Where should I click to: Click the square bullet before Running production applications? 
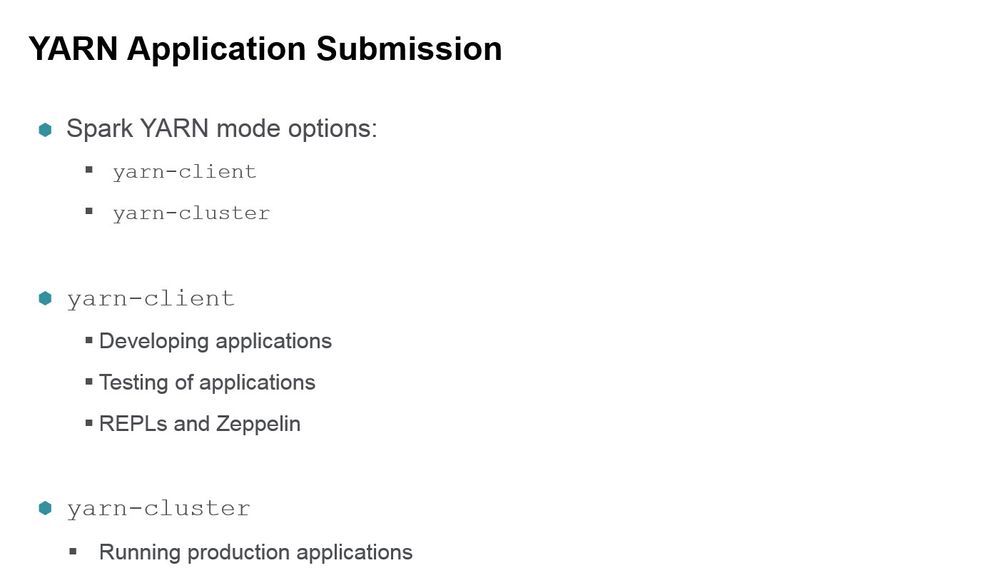pyautogui.click(x=73, y=551)
